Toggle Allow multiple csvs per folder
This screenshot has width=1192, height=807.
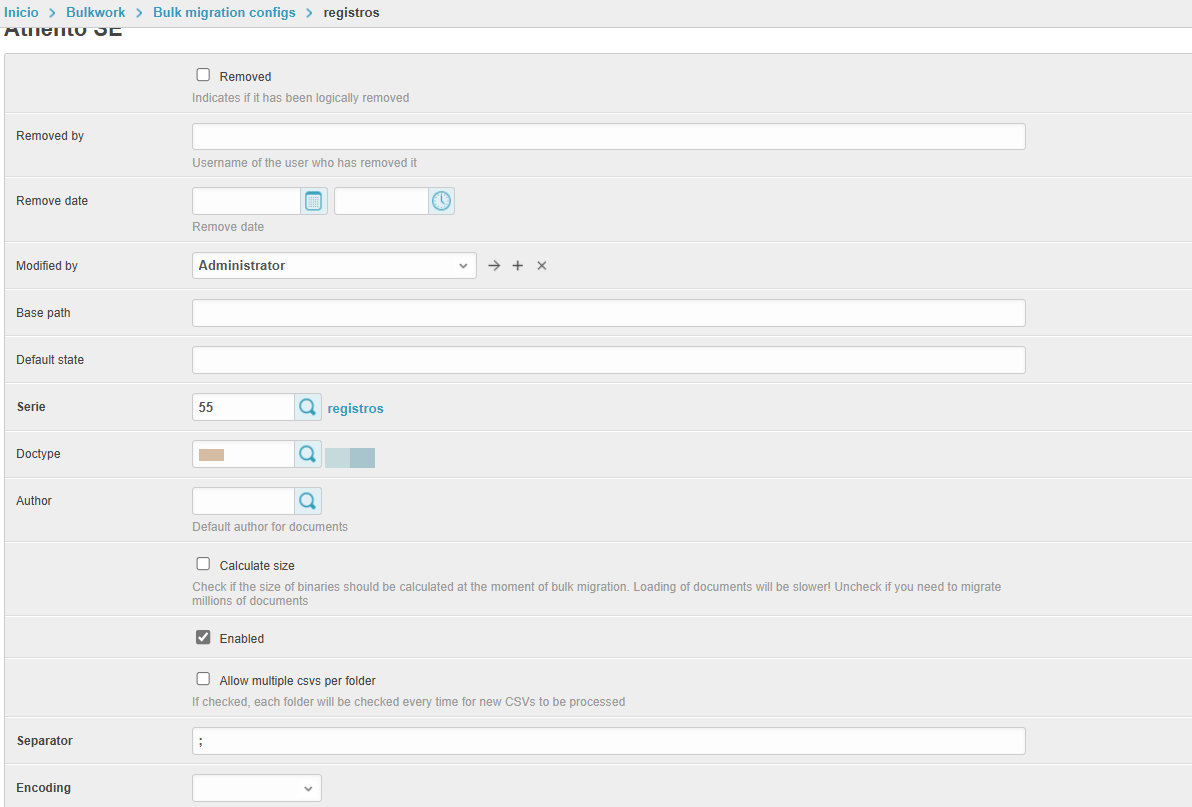[x=204, y=679]
